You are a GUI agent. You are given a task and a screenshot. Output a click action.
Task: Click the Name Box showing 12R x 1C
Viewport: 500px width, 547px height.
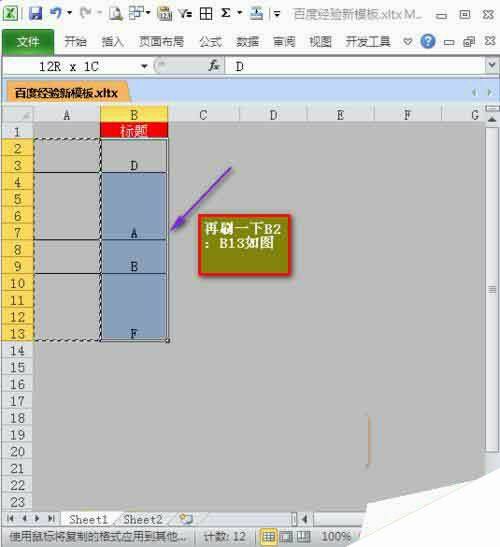(x=69, y=66)
